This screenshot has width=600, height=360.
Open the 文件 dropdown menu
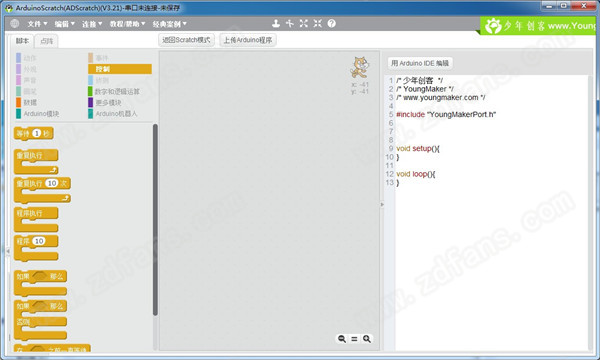[37, 24]
